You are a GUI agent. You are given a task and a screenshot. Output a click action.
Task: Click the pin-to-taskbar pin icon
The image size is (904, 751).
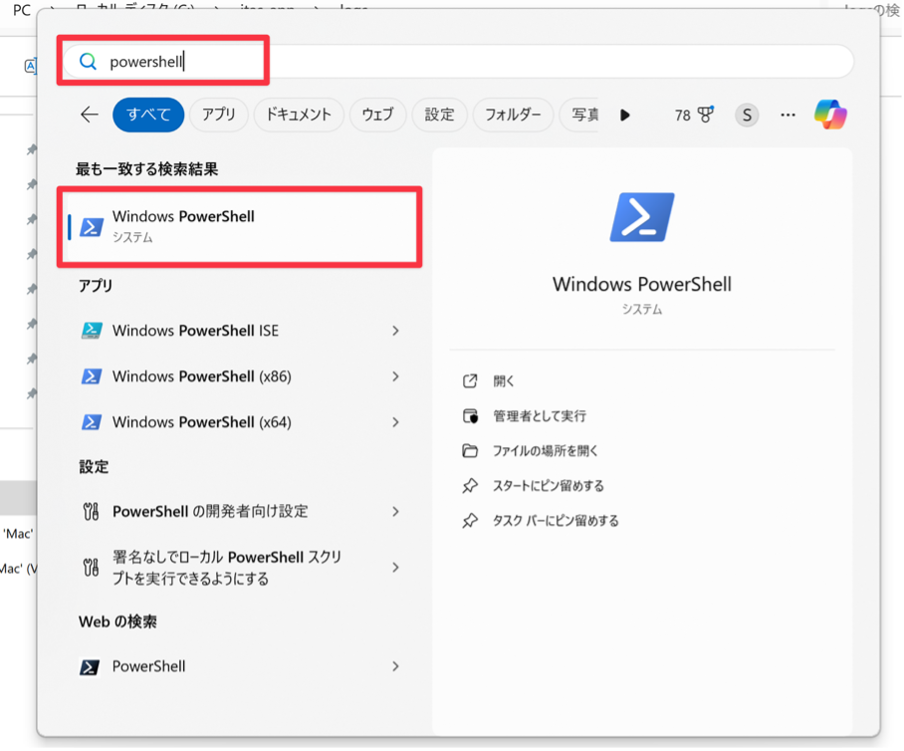click(470, 521)
